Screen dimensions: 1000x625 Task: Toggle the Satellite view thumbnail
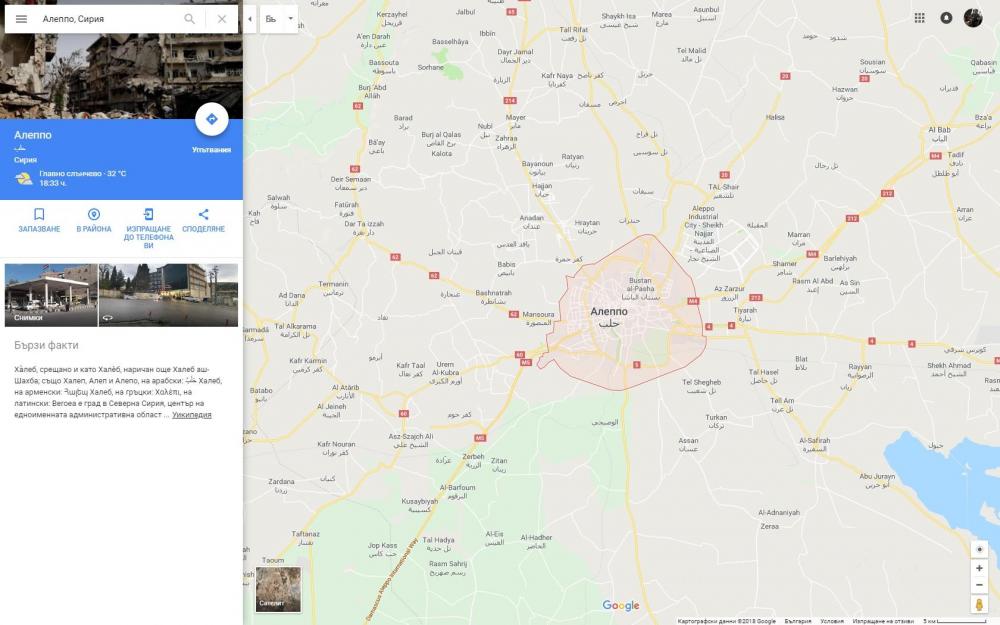[278, 589]
